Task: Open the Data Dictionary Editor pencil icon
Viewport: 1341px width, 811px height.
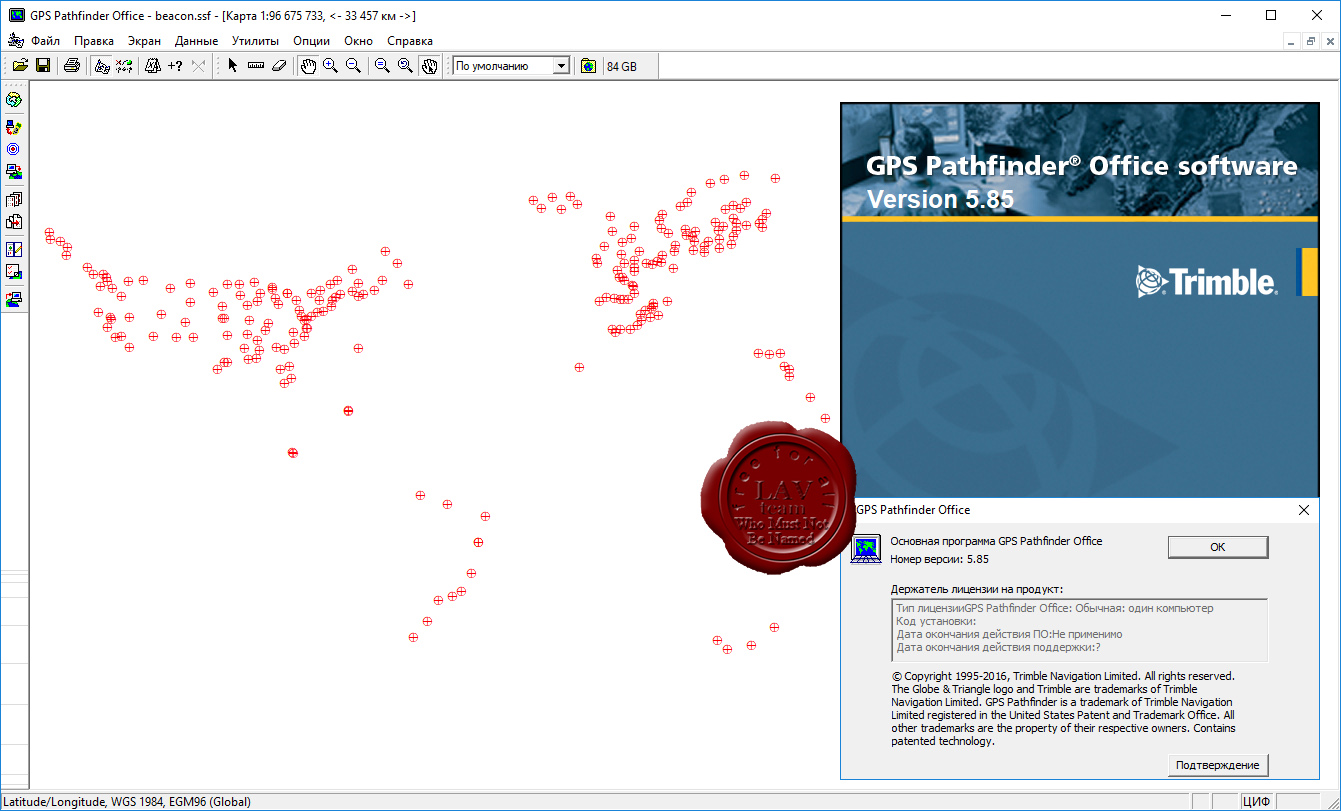Action: [14, 250]
